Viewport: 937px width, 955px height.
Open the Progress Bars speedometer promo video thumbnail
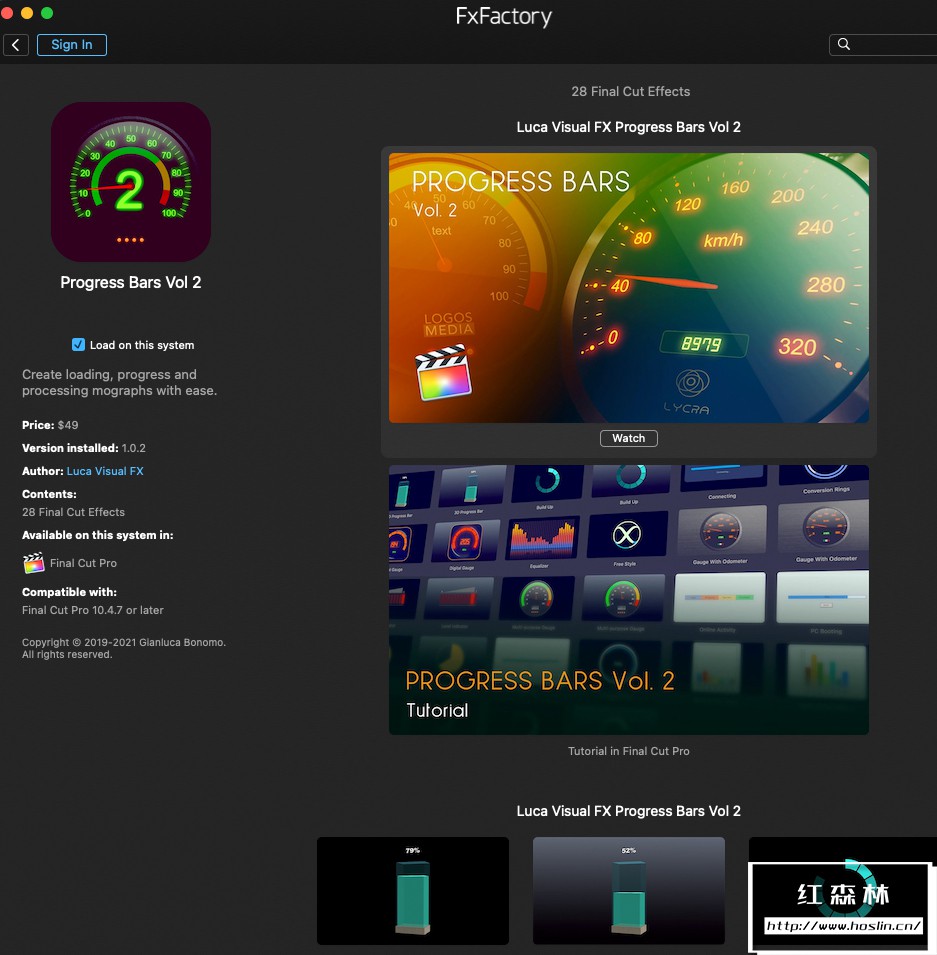[629, 287]
